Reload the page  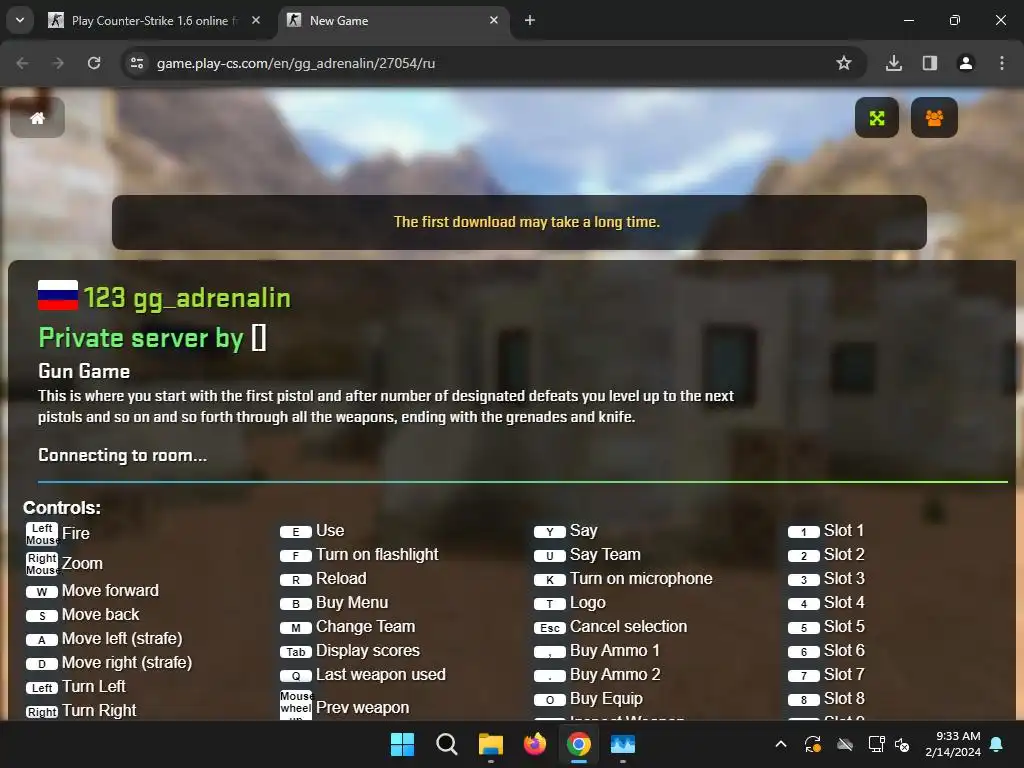[x=94, y=63]
